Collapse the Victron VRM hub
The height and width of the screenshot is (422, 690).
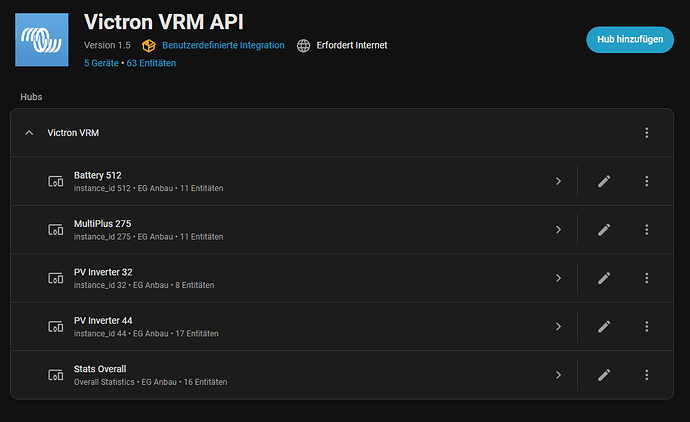tap(29, 133)
